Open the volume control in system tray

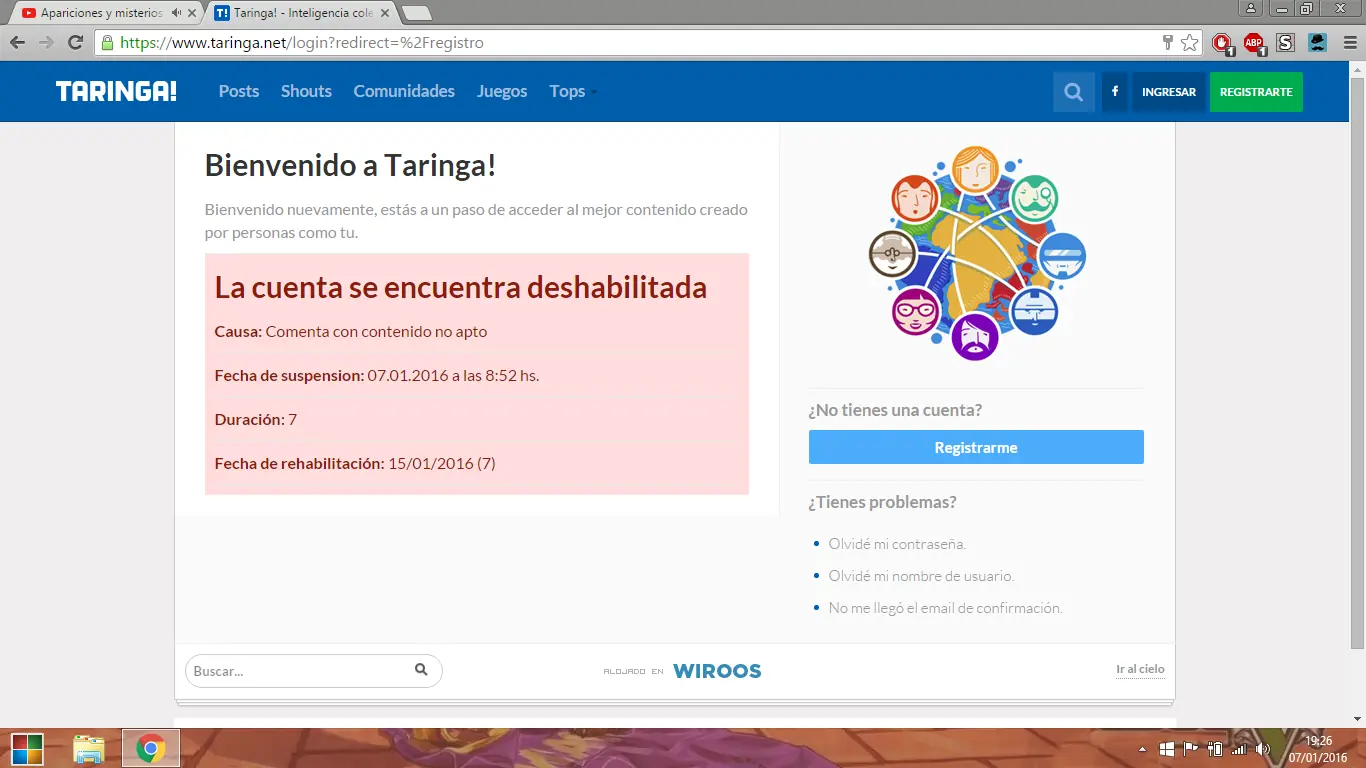(x=1262, y=748)
